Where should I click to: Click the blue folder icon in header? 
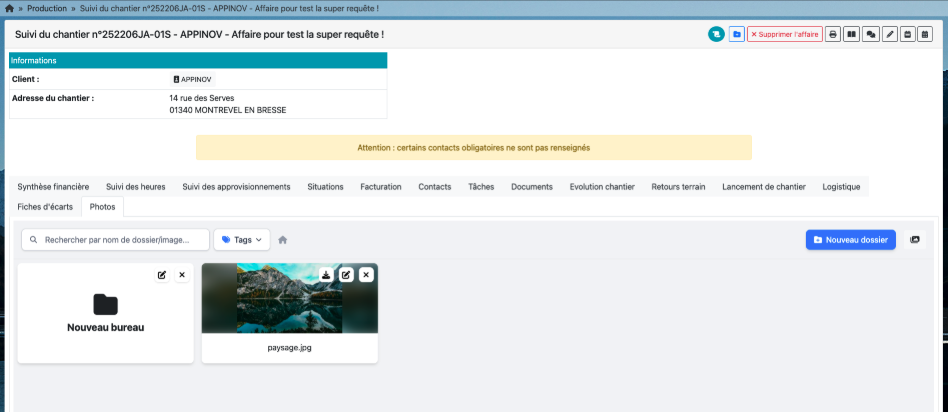[x=736, y=34]
